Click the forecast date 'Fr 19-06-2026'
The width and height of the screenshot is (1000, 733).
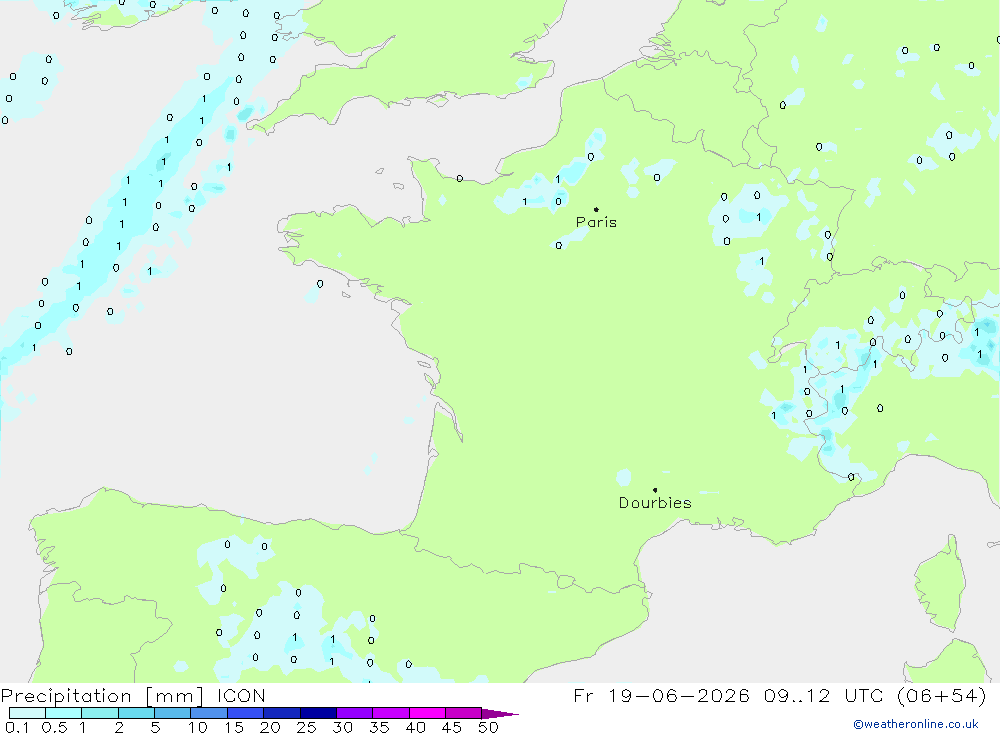point(661,695)
